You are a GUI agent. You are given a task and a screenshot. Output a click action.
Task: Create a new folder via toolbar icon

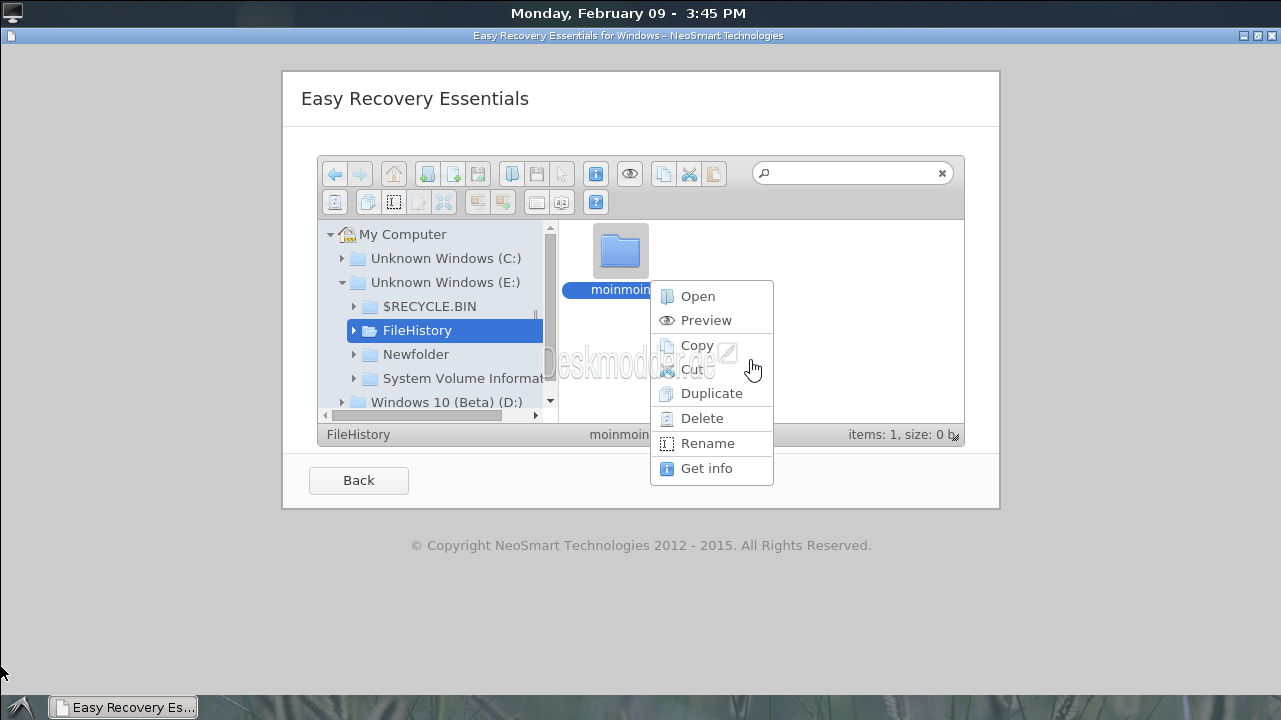click(428, 174)
